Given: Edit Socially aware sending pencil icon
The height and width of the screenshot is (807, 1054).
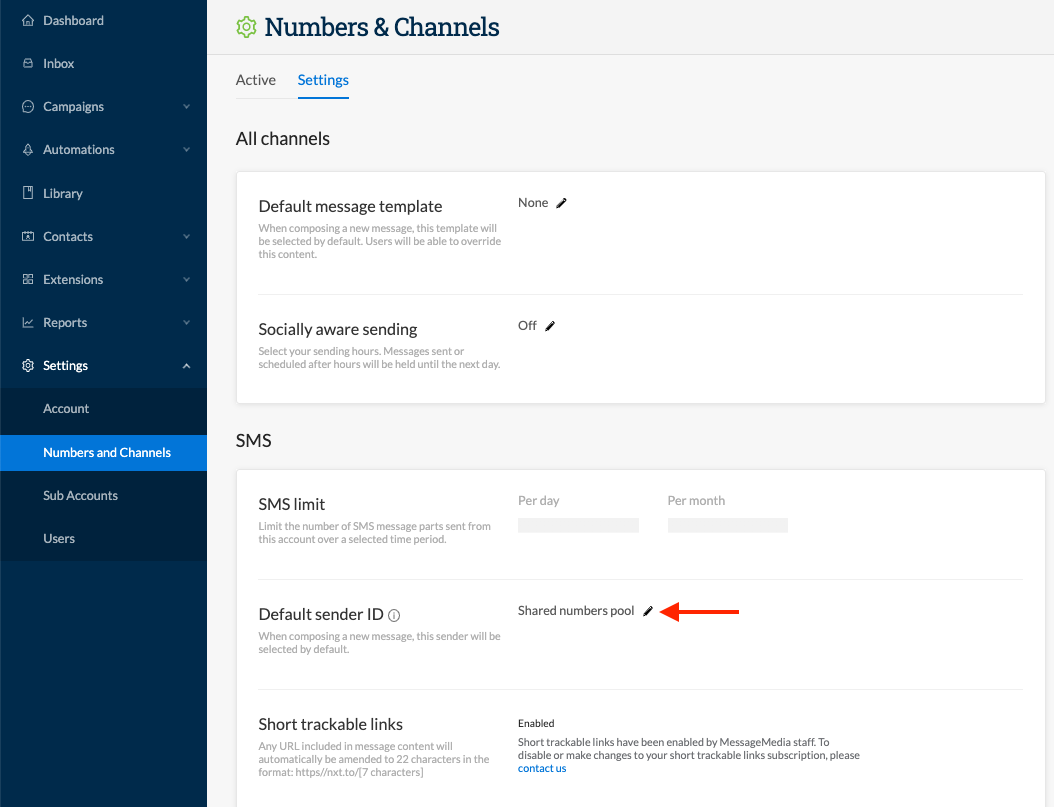Looking at the screenshot, I should pos(550,326).
